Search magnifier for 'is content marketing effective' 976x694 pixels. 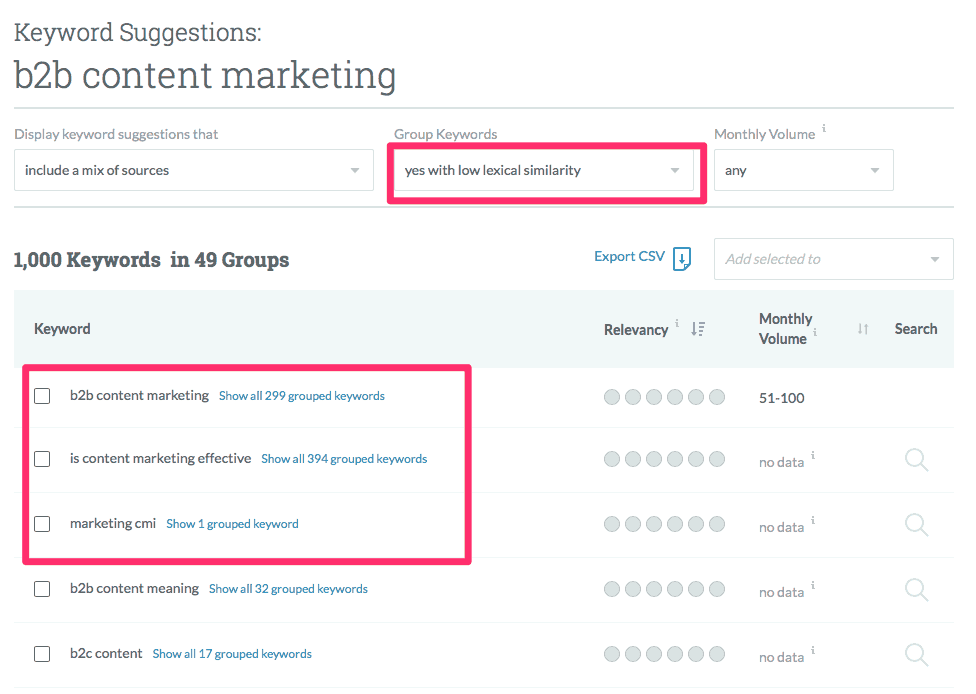[x=916, y=460]
